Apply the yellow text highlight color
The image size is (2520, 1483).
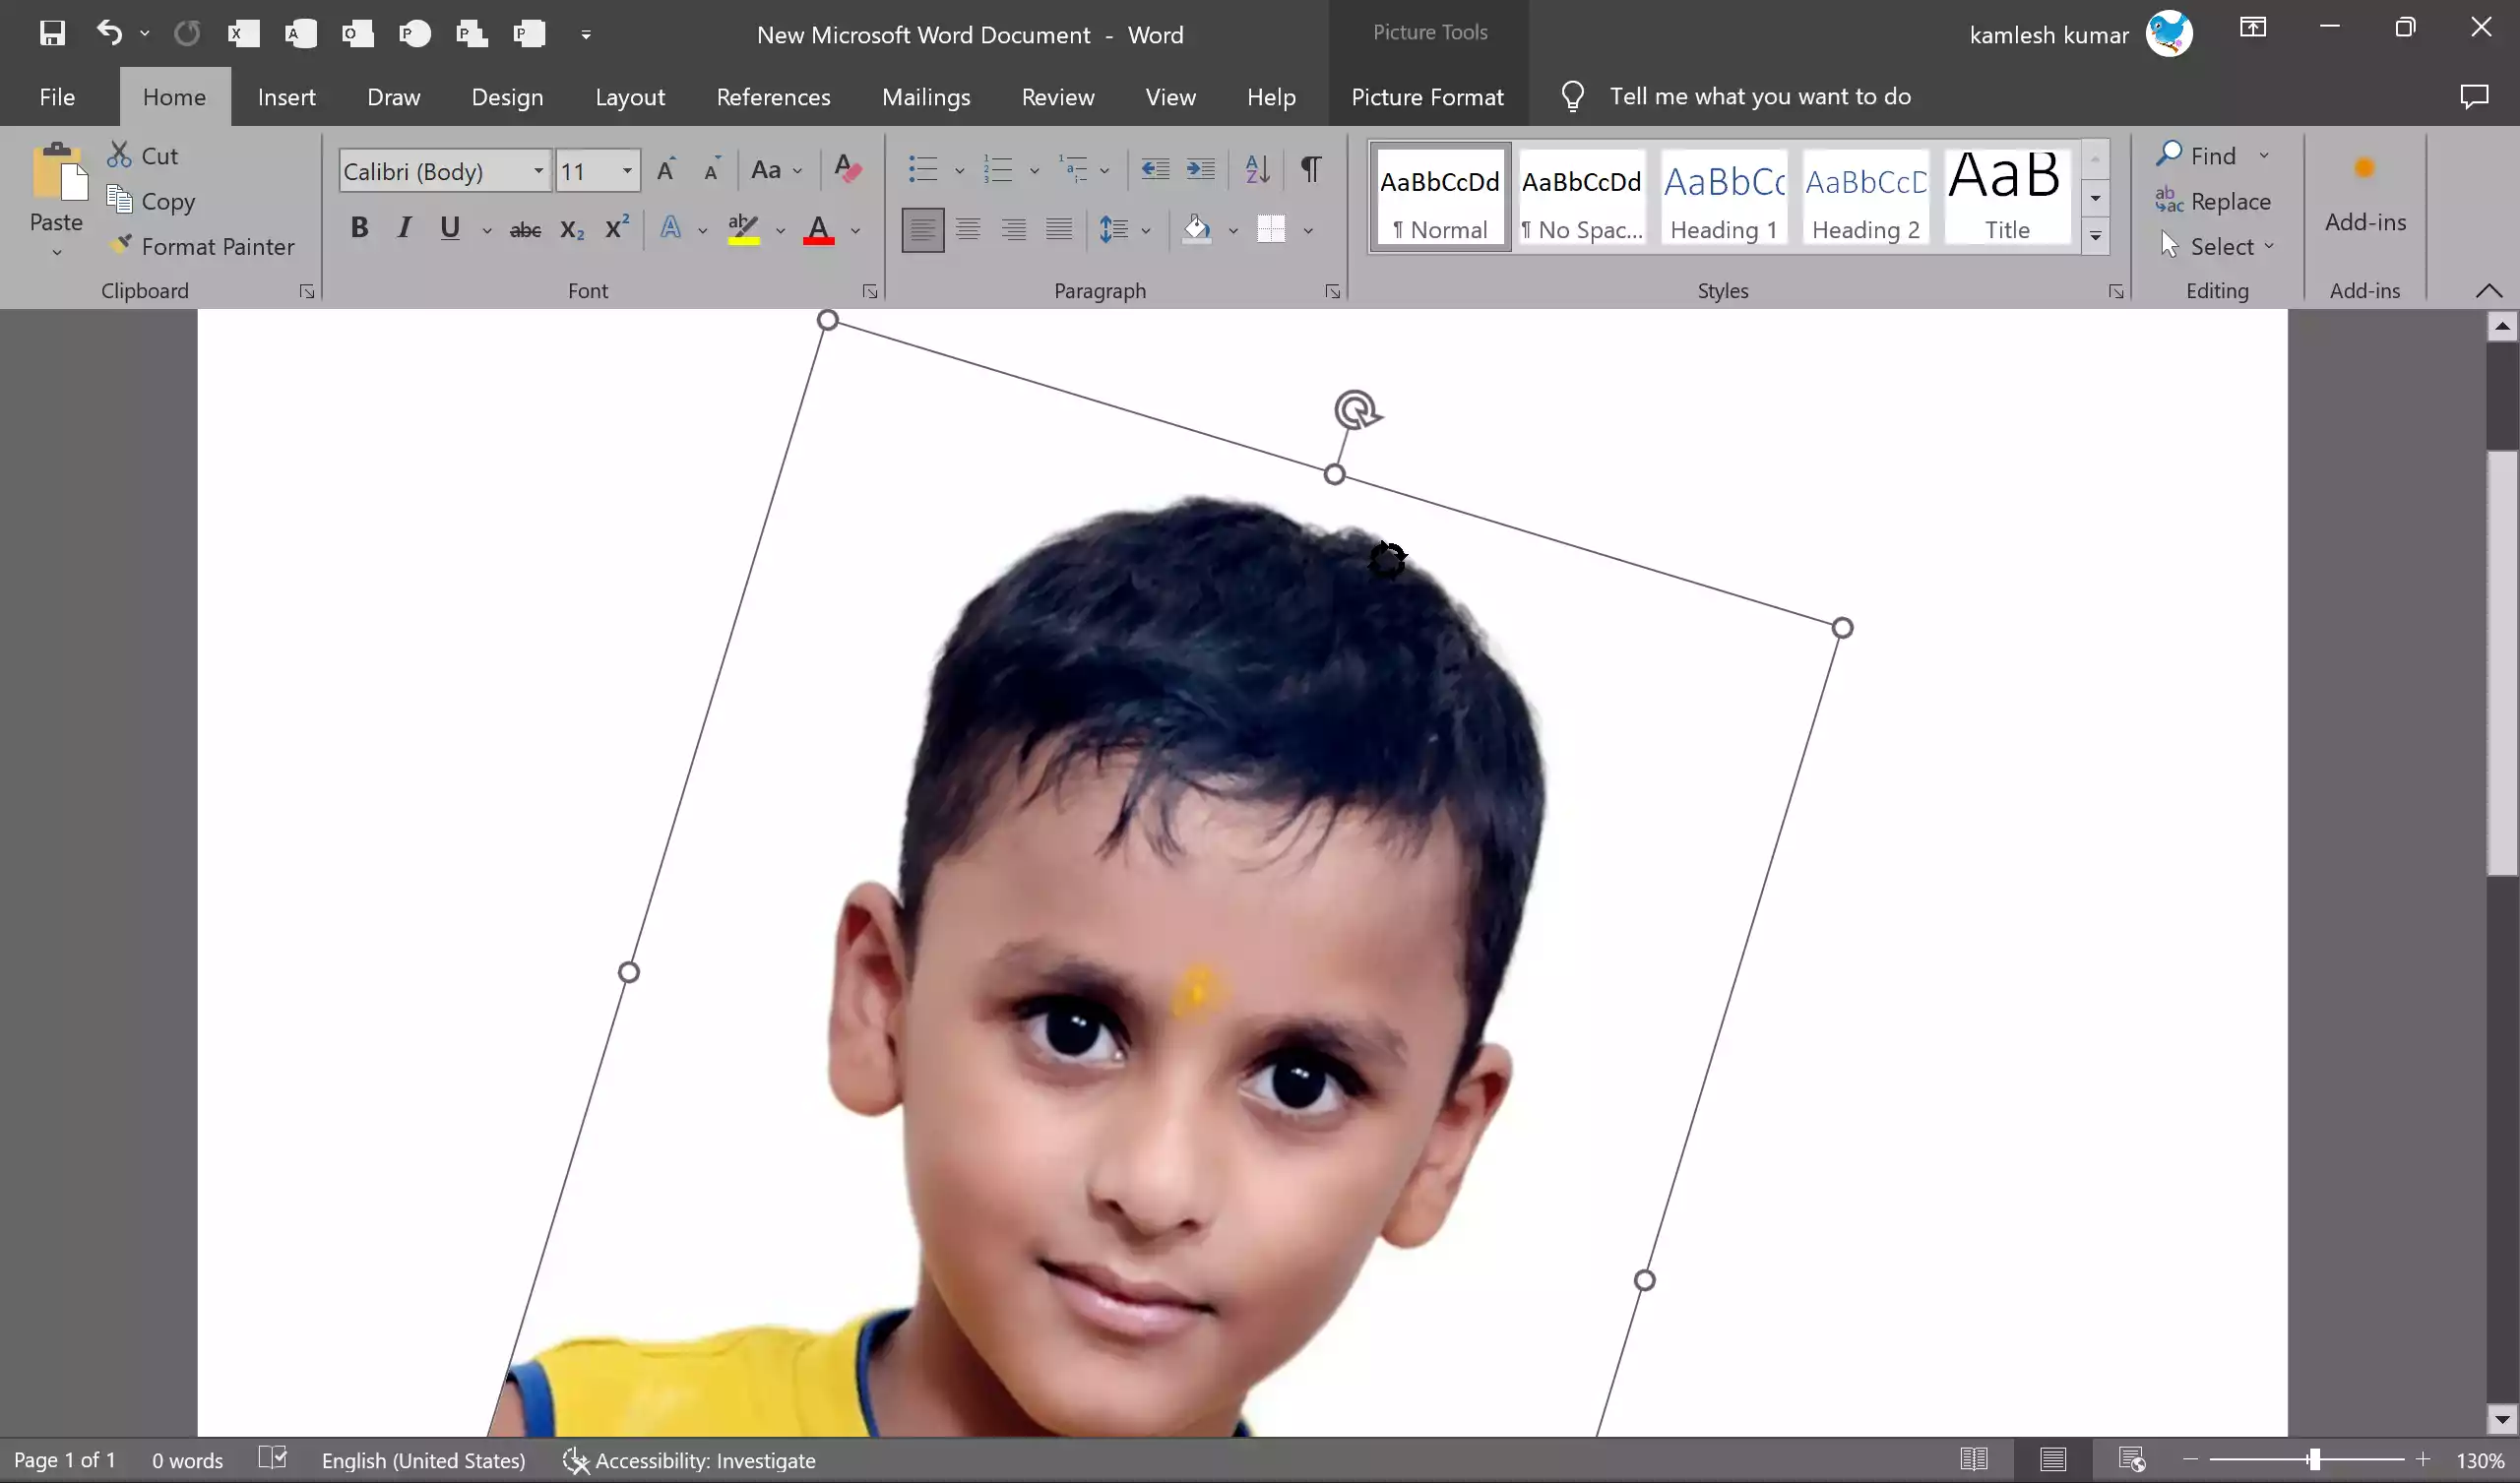point(743,229)
